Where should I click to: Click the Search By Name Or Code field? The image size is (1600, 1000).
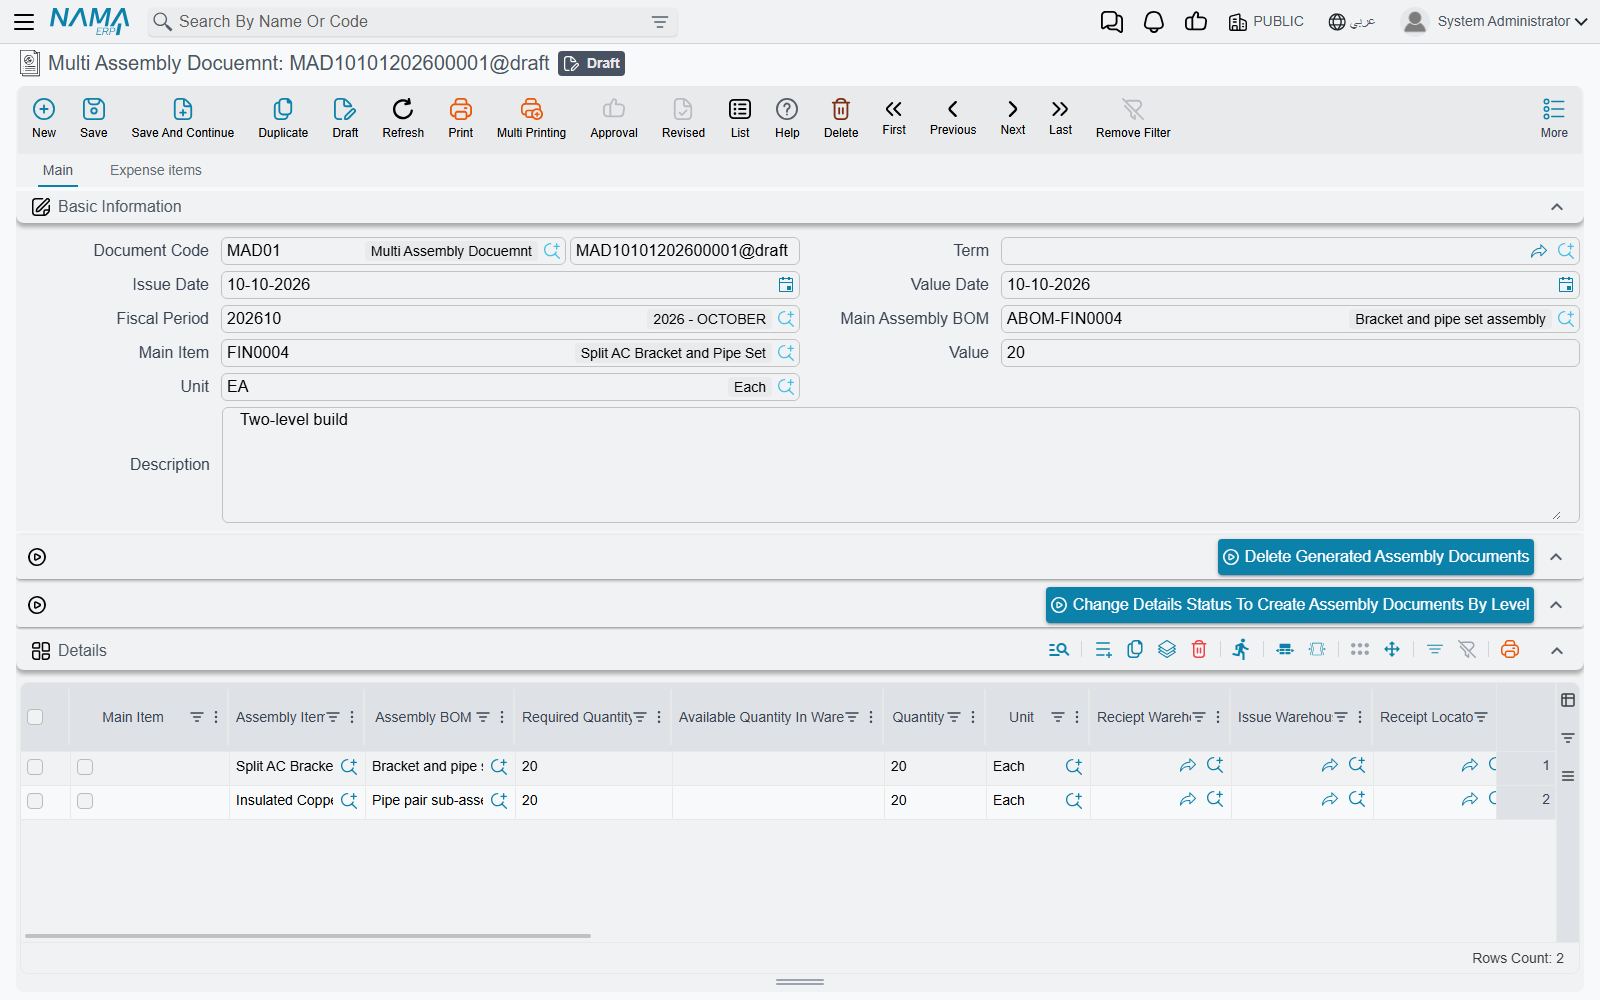[x=413, y=22]
